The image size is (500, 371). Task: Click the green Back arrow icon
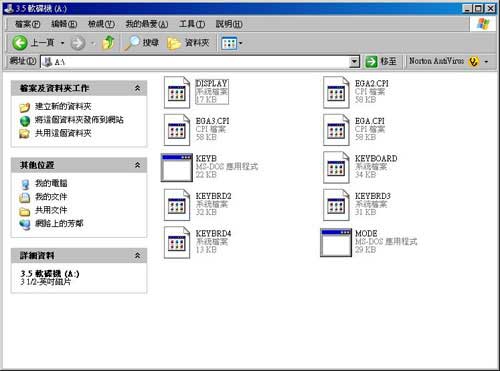coord(20,43)
